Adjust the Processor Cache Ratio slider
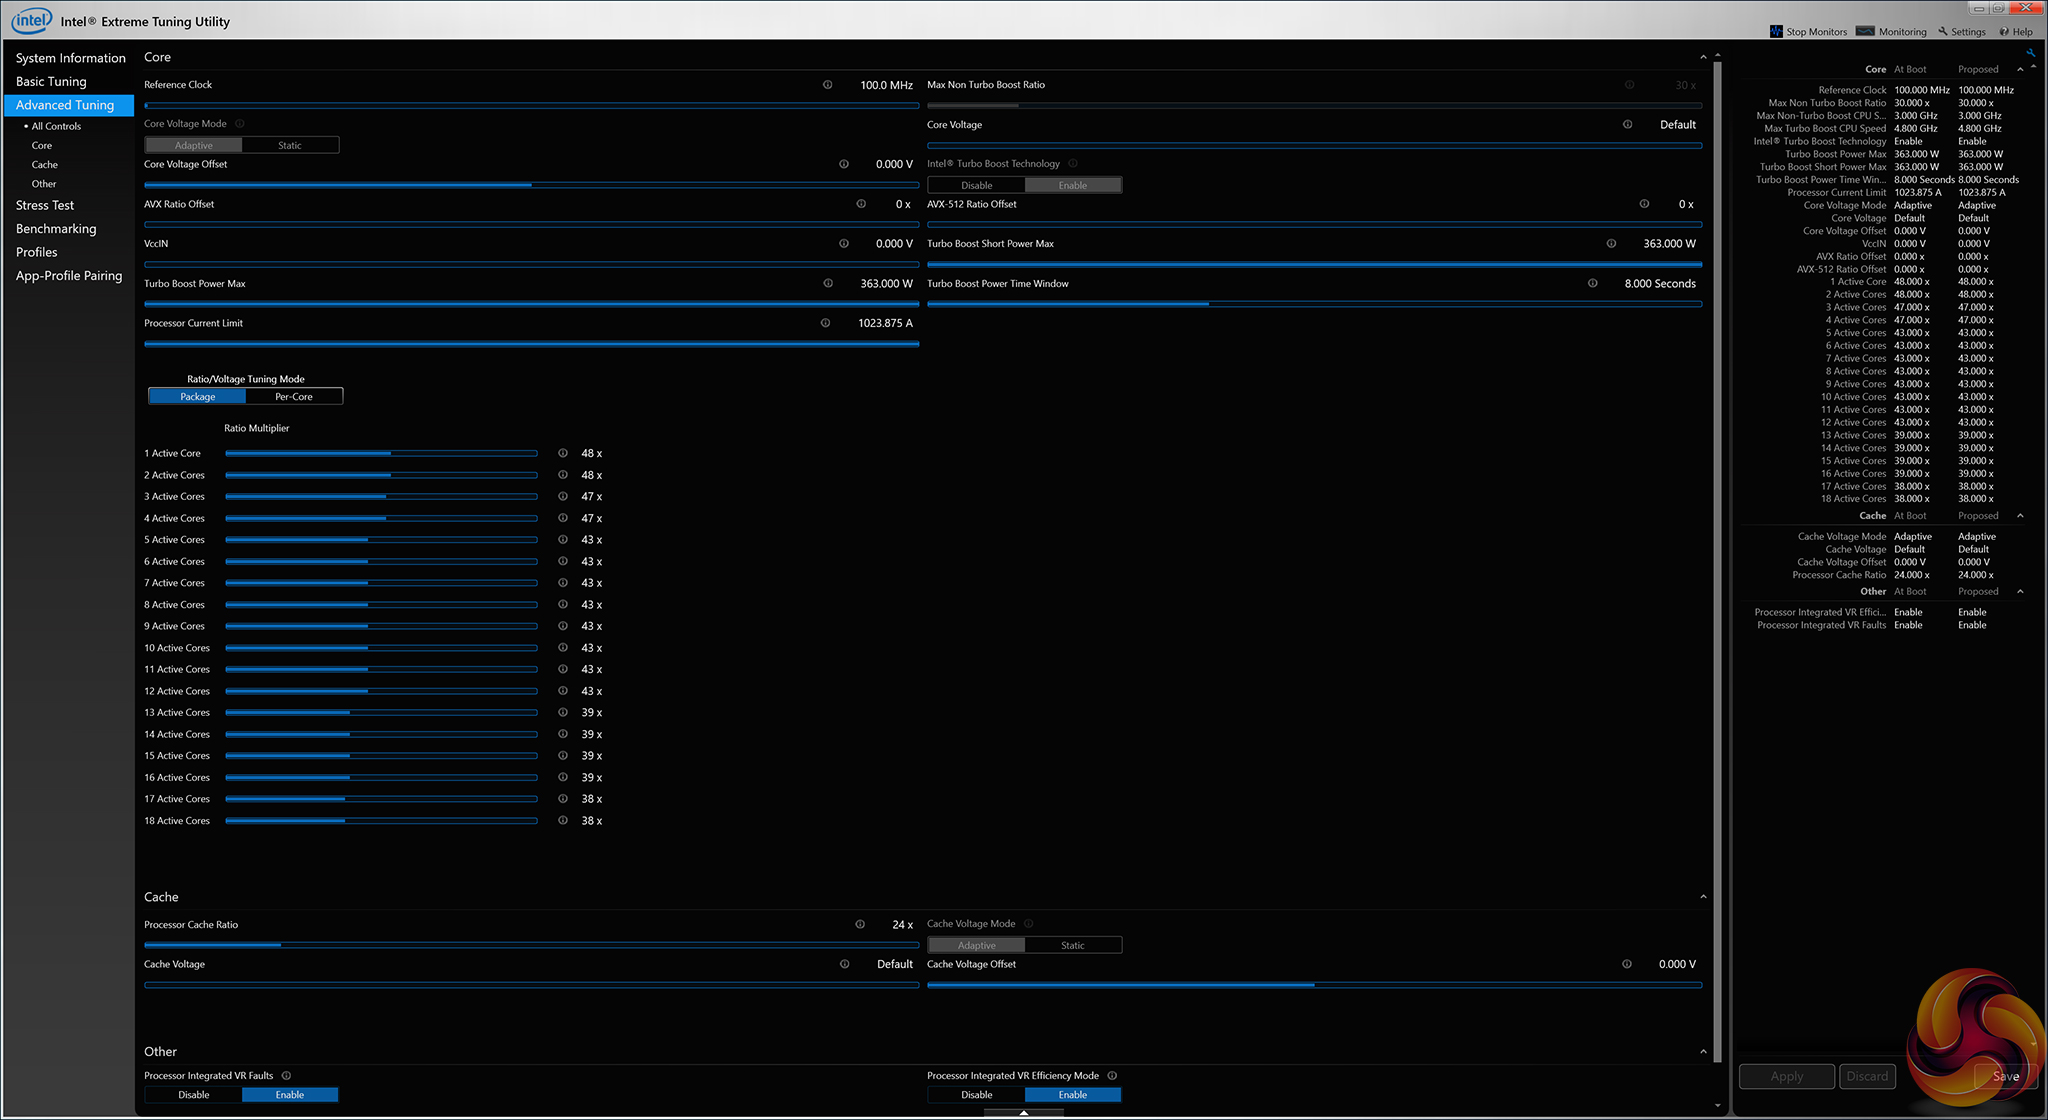 coord(281,945)
